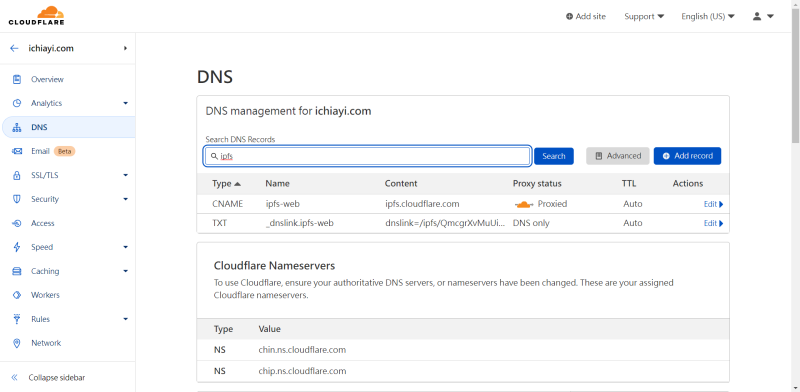Expand the SSL/TLS sidebar section

tap(126, 175)
